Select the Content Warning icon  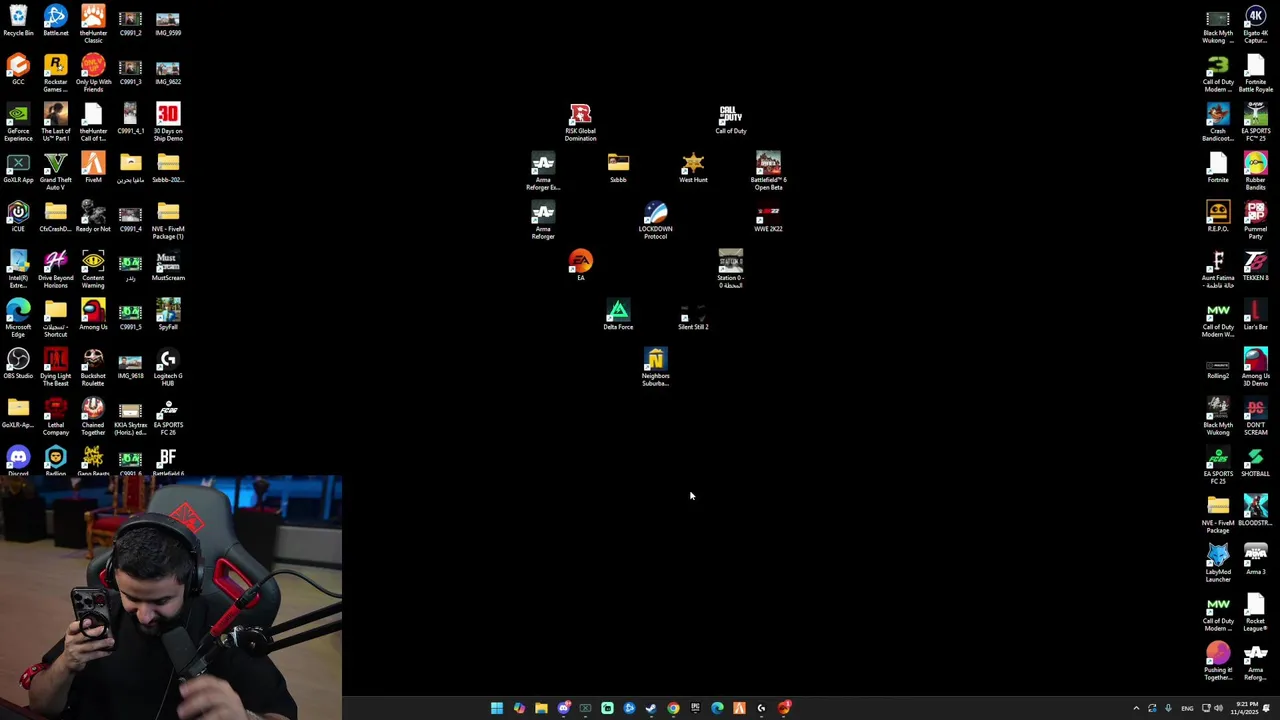click(93, 269)
